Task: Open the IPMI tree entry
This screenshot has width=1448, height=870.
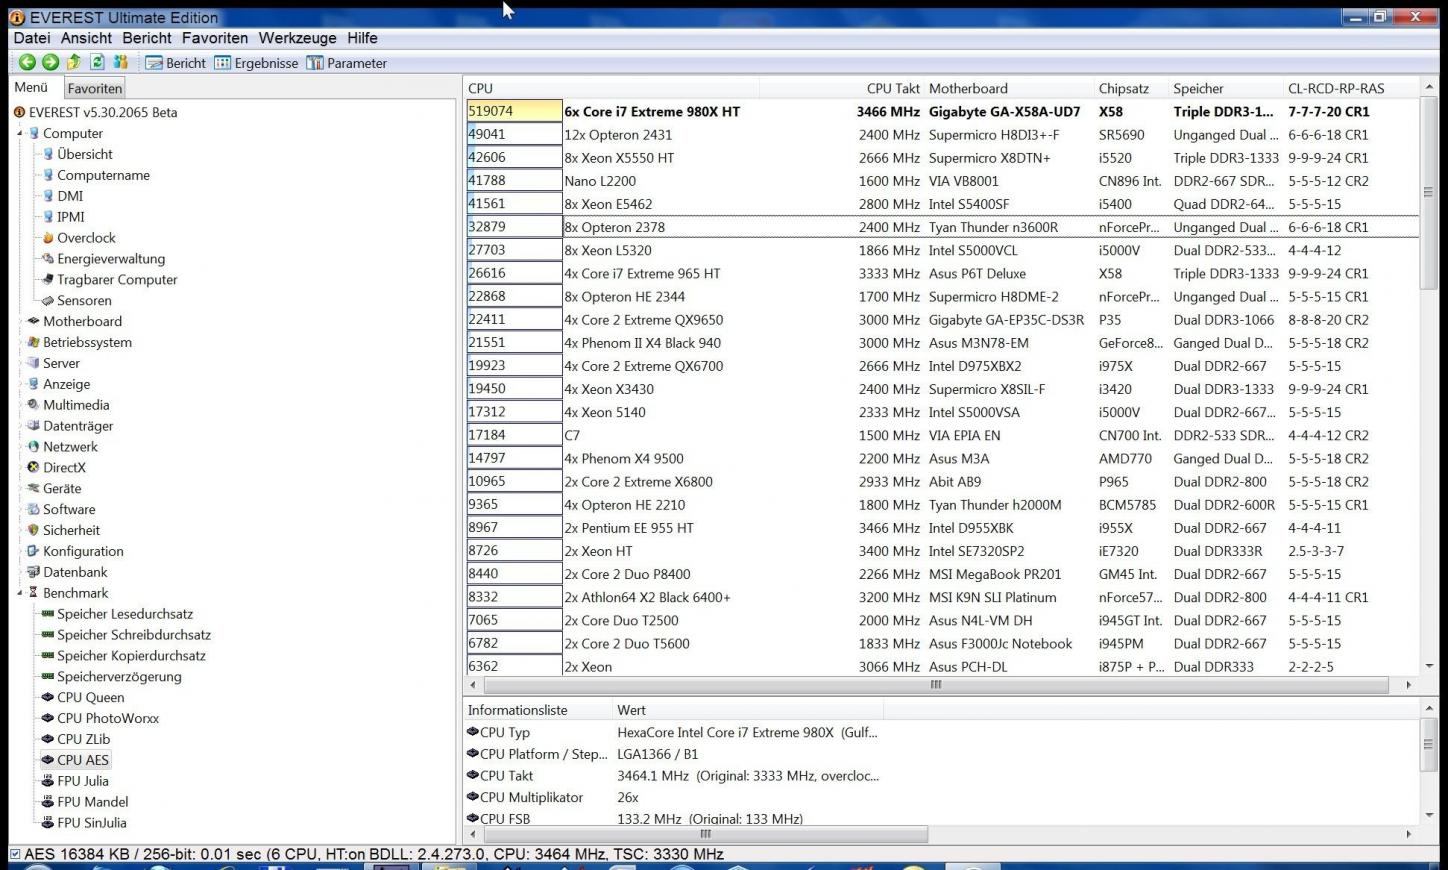Action: coord(63,217)
